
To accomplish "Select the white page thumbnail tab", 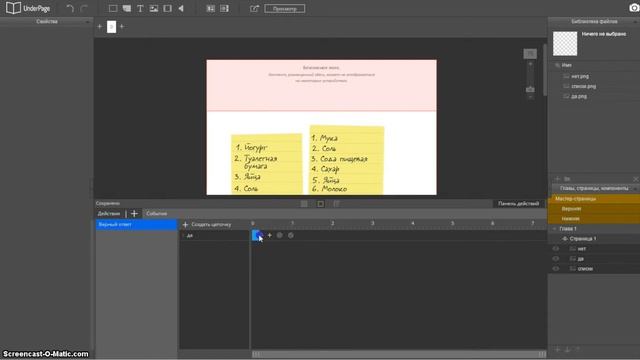I will pos(111,27).
